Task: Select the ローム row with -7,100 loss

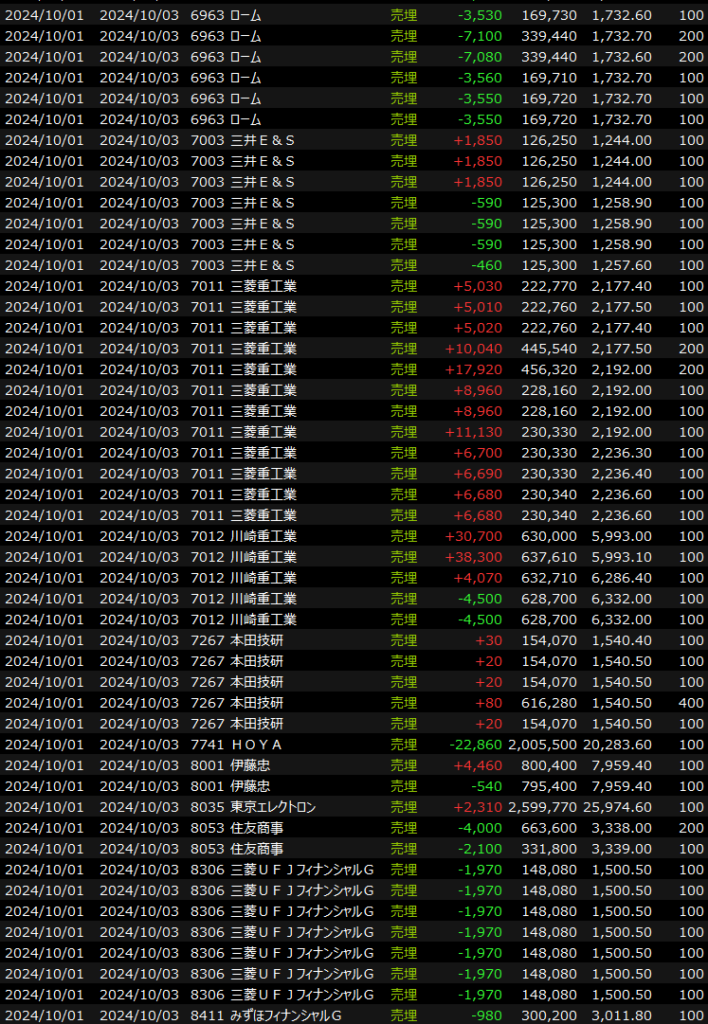Action: coord(354,36)
